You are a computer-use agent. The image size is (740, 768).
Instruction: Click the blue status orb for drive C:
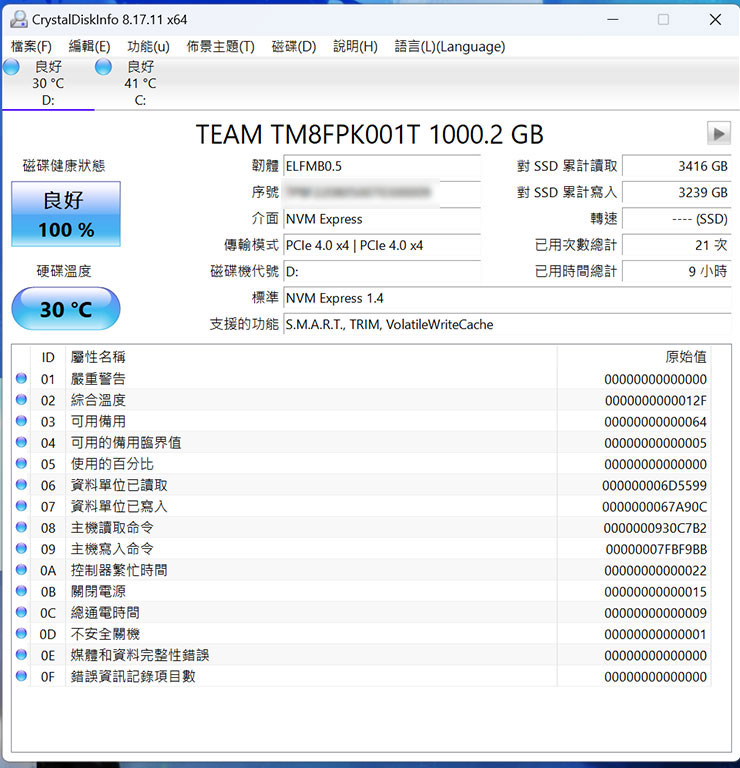(x=103, y=67)
